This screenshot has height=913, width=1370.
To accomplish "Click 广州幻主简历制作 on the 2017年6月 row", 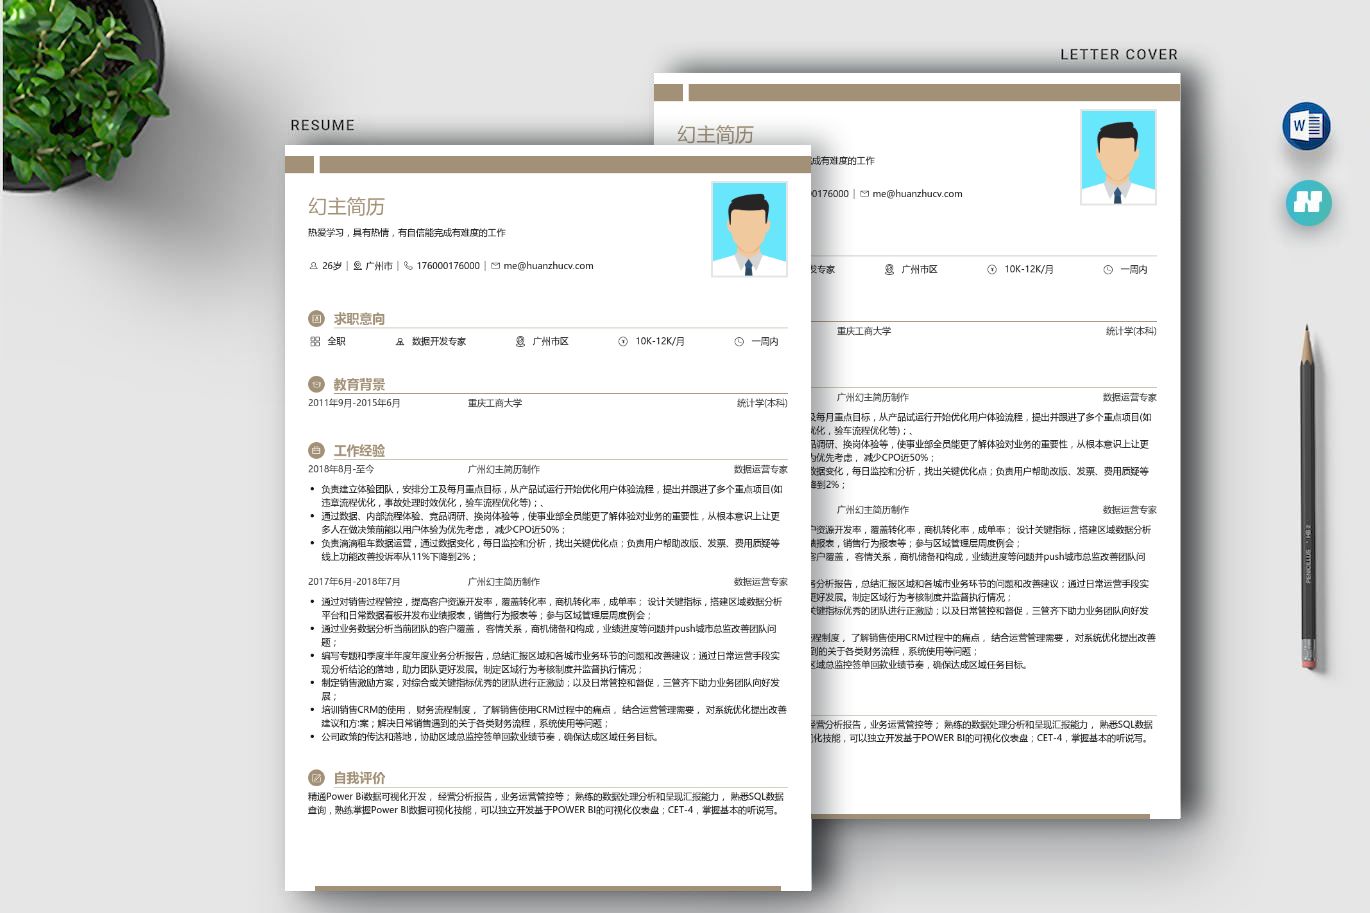I will pos(504,581).
